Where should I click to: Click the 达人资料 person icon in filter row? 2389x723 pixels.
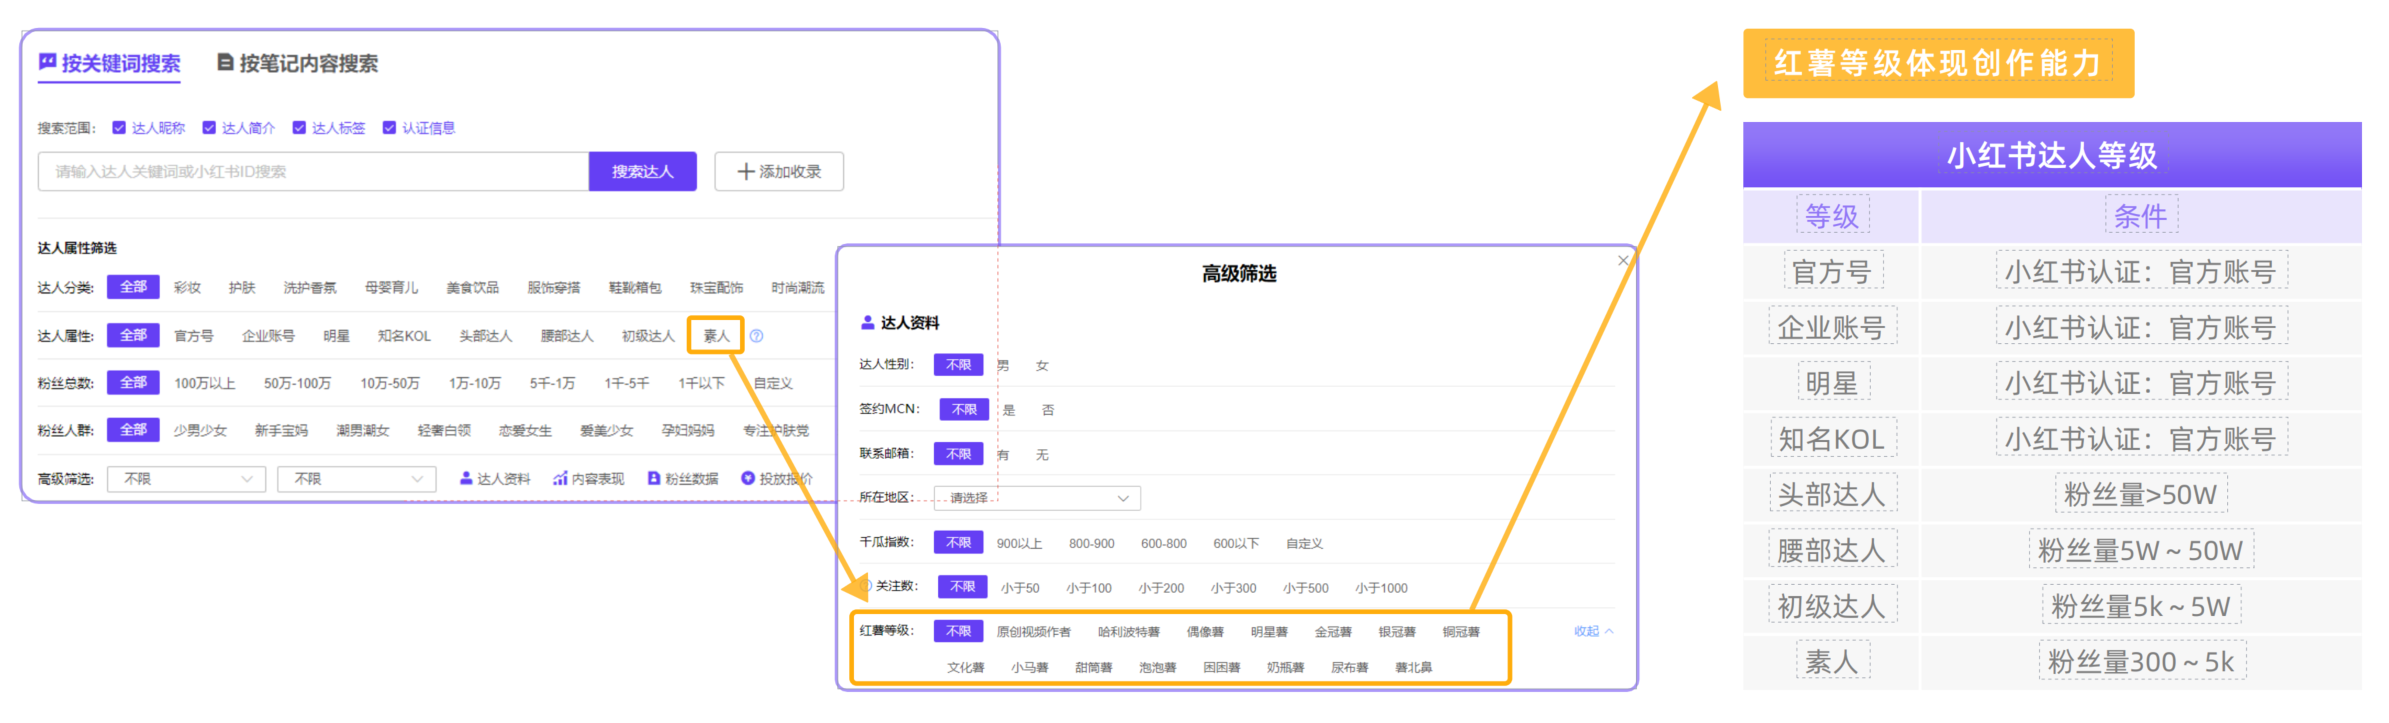click(466, 478)
